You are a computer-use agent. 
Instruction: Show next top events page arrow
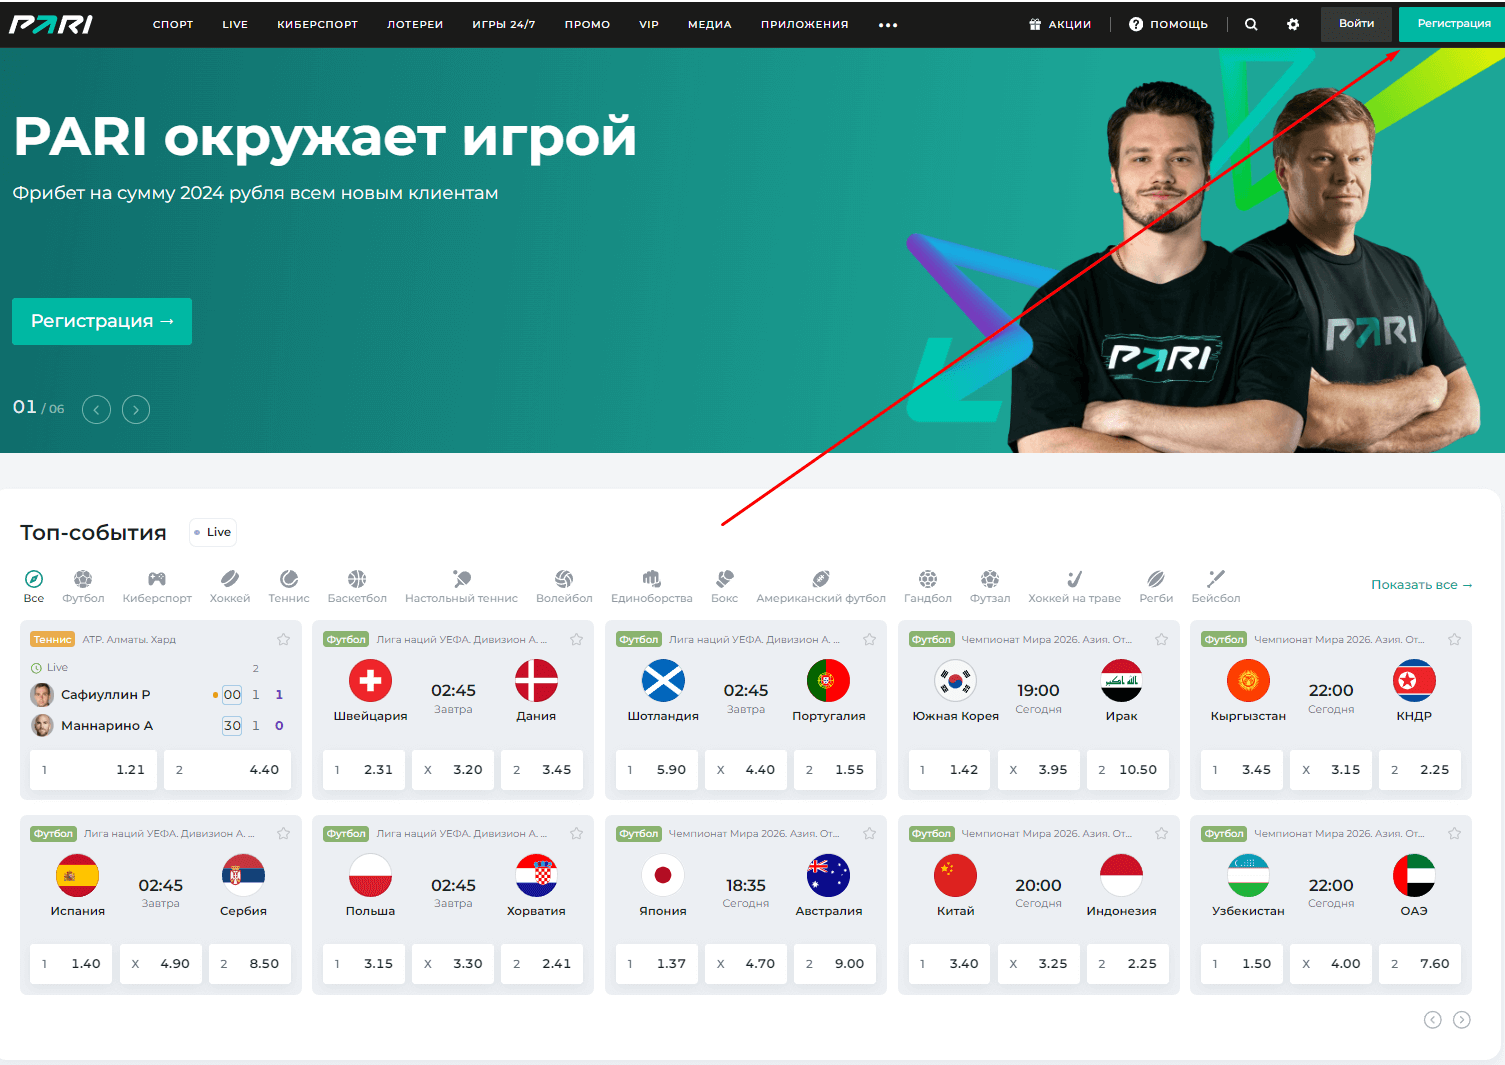tap(1461, 1020)
